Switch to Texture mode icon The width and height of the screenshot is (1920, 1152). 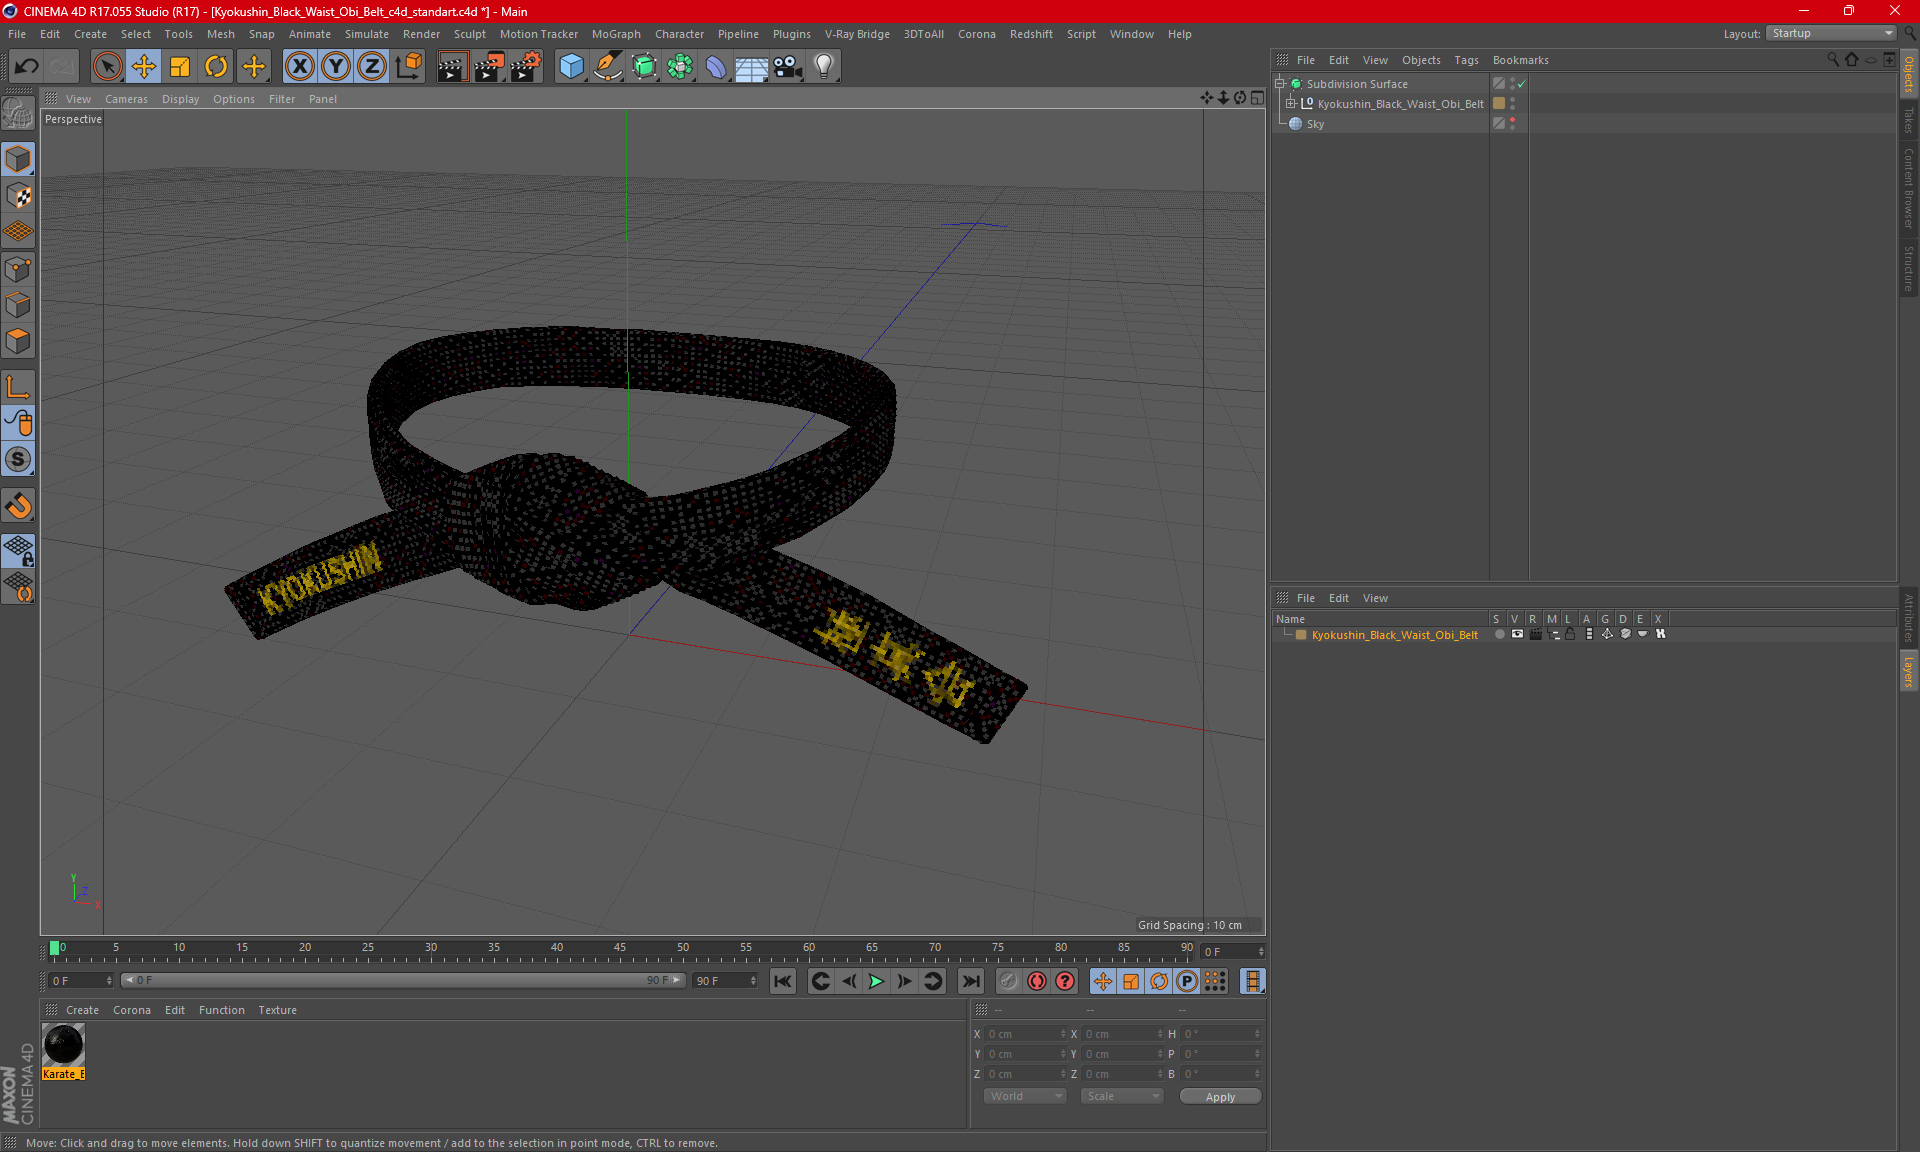tap(18, 196)
